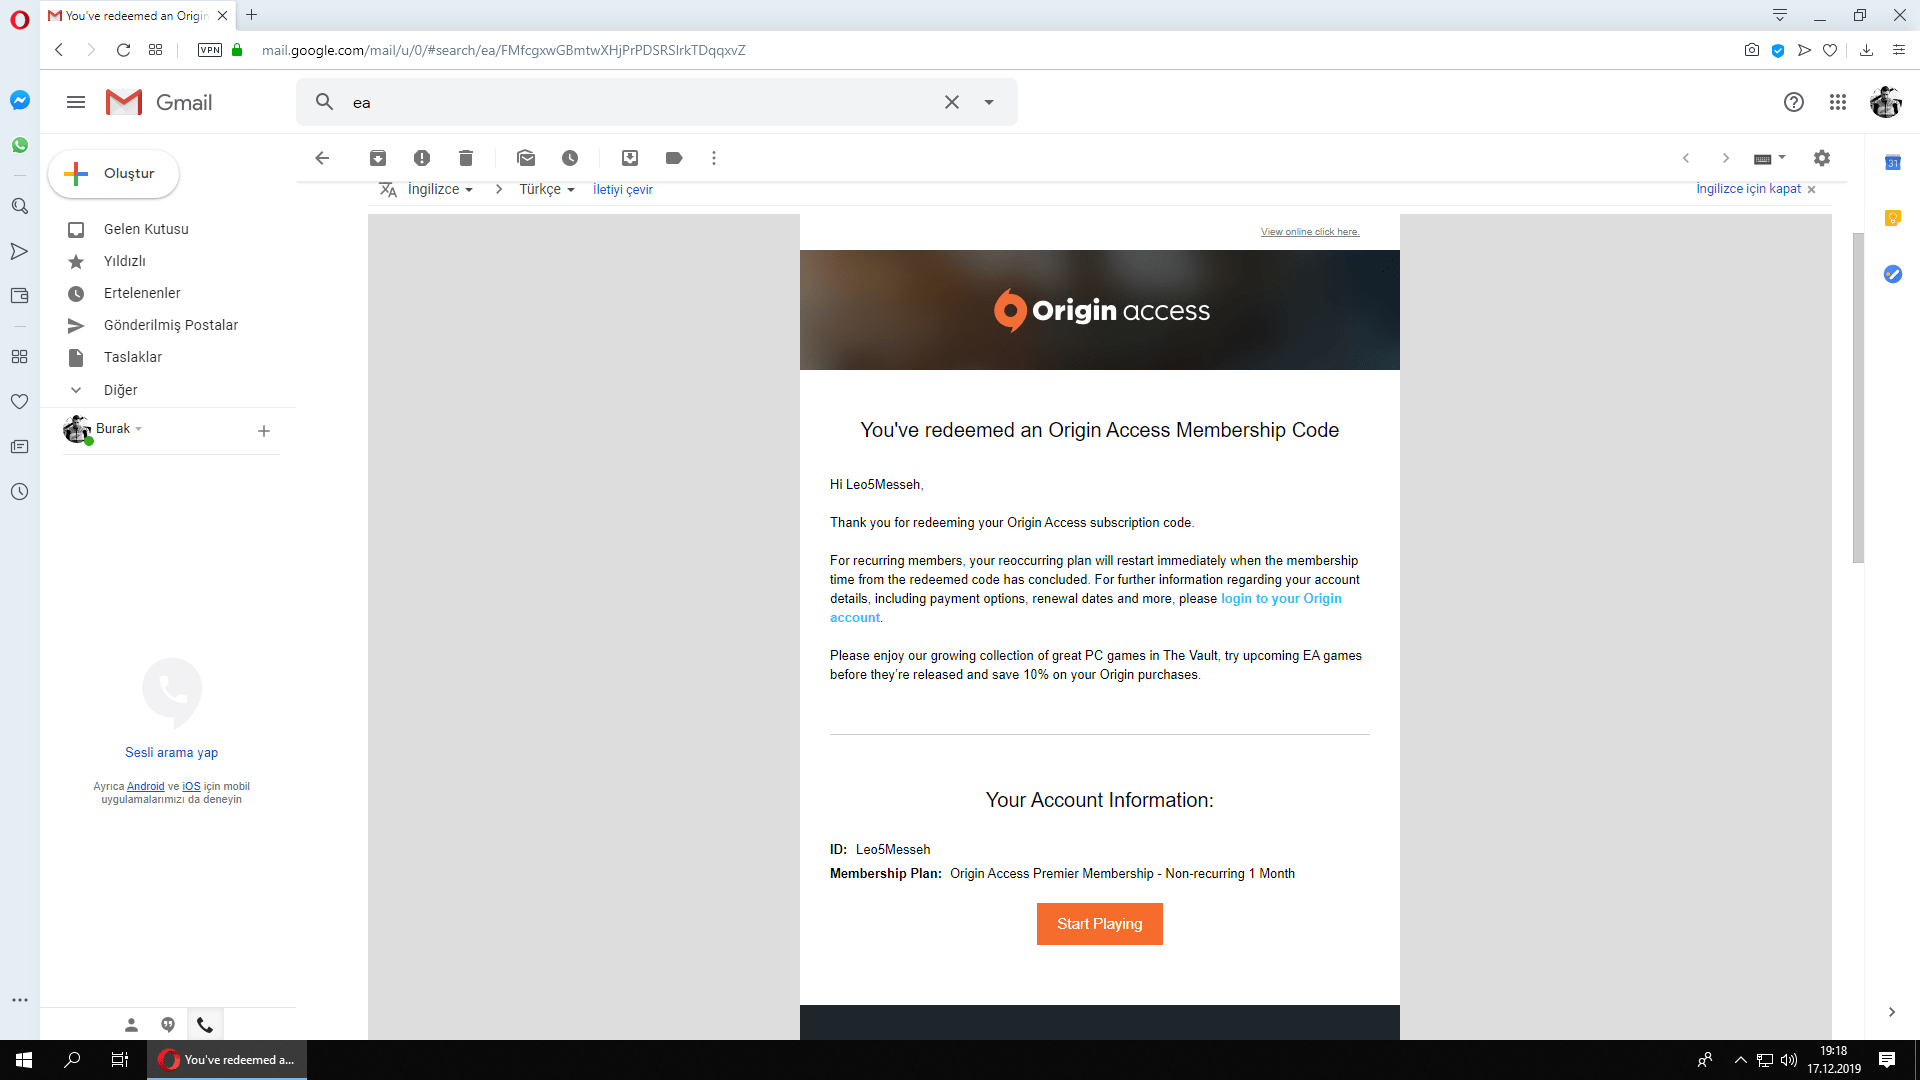Screen dimensions: 1920x1080
Task: Open Messenger in Opera sidebar
Action: click(19, 100)
